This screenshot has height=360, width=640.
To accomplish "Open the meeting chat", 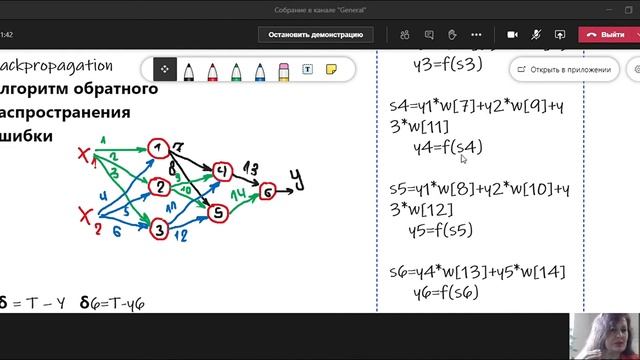I will [x=429, y=35].
